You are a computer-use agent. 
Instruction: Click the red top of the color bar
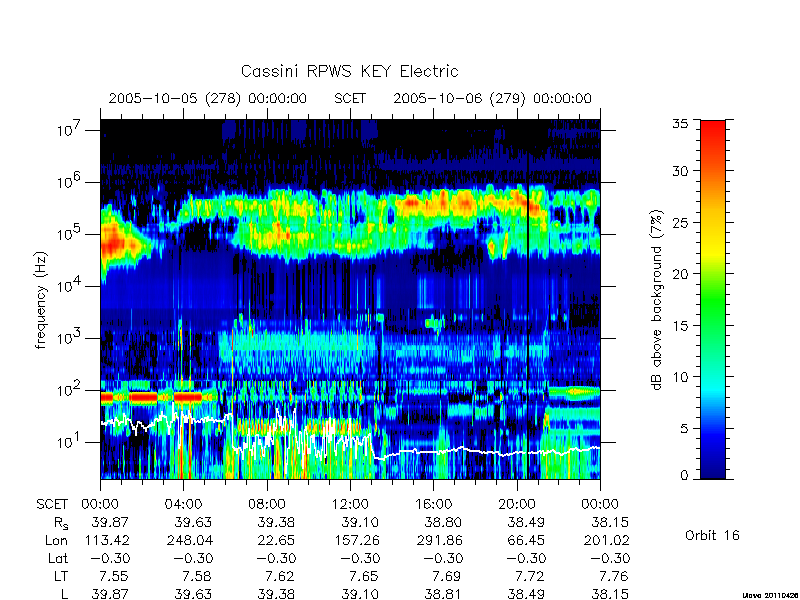coord(713,128)
